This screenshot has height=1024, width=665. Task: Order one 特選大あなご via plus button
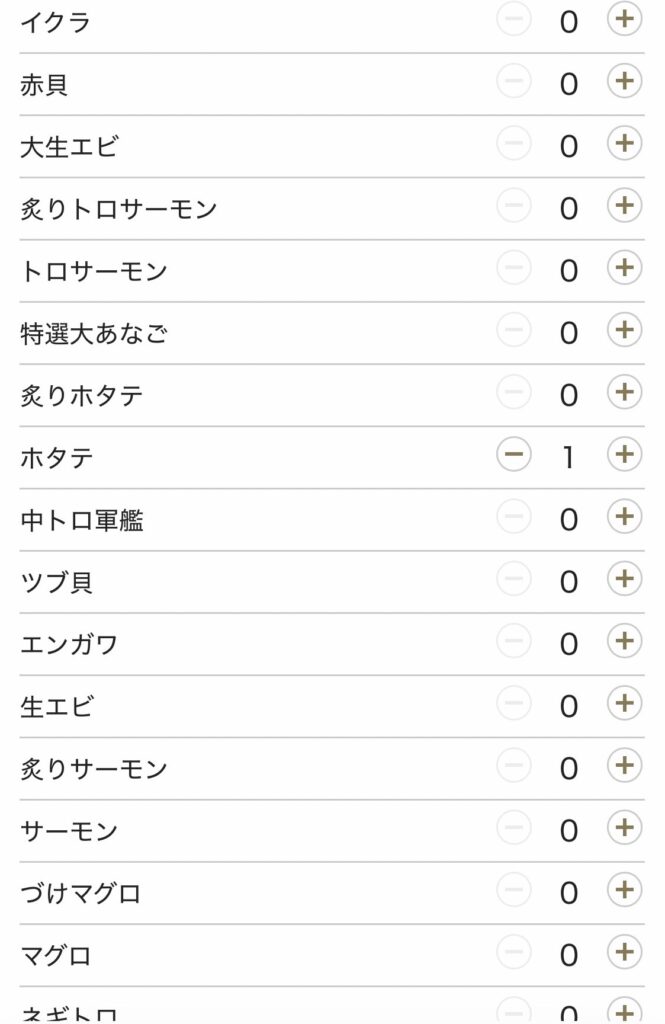click(x=625, y=332)
